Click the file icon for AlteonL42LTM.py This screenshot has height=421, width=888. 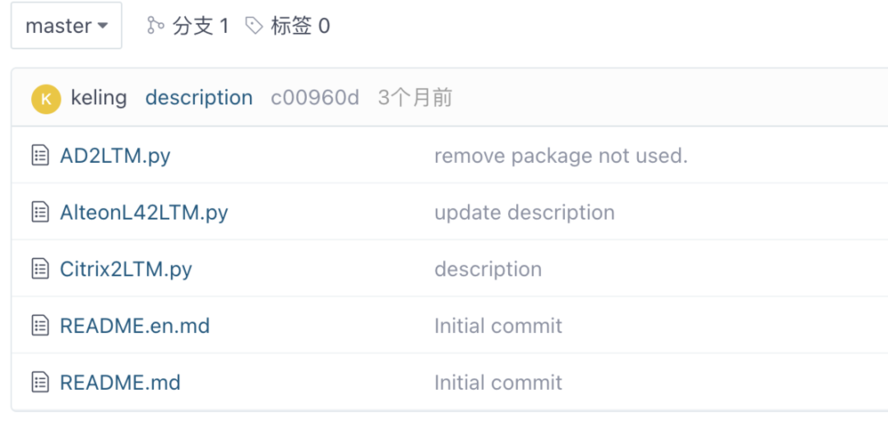tap(40, 212)
